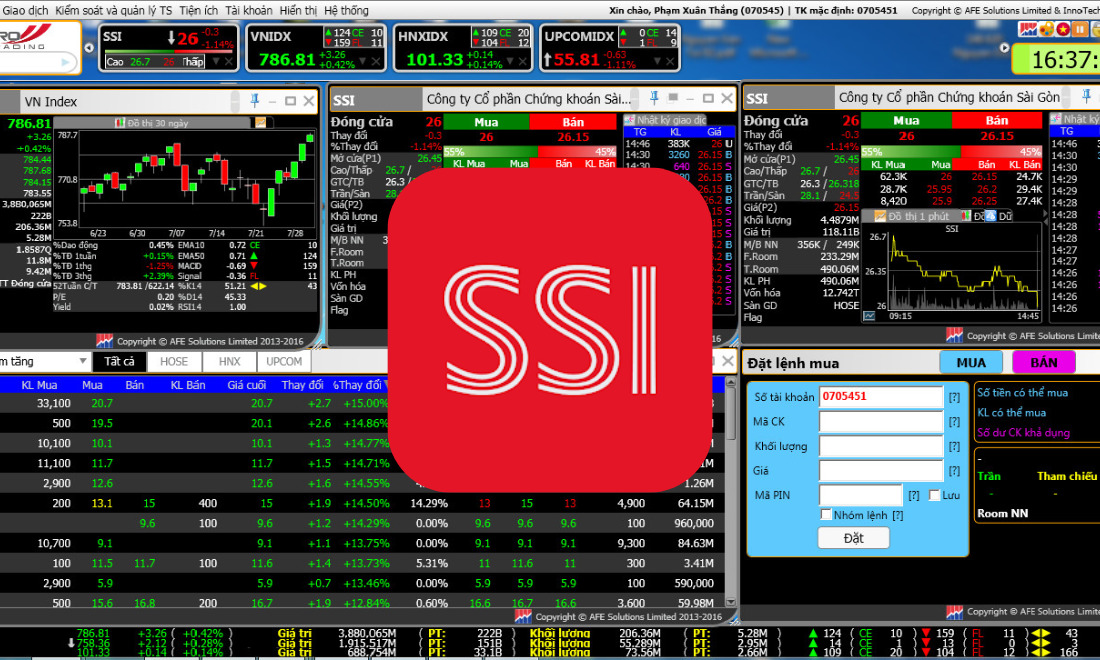1100x660 pixels.
Task: Switch to the HNX tab
Action: click(x=229, y=361)
